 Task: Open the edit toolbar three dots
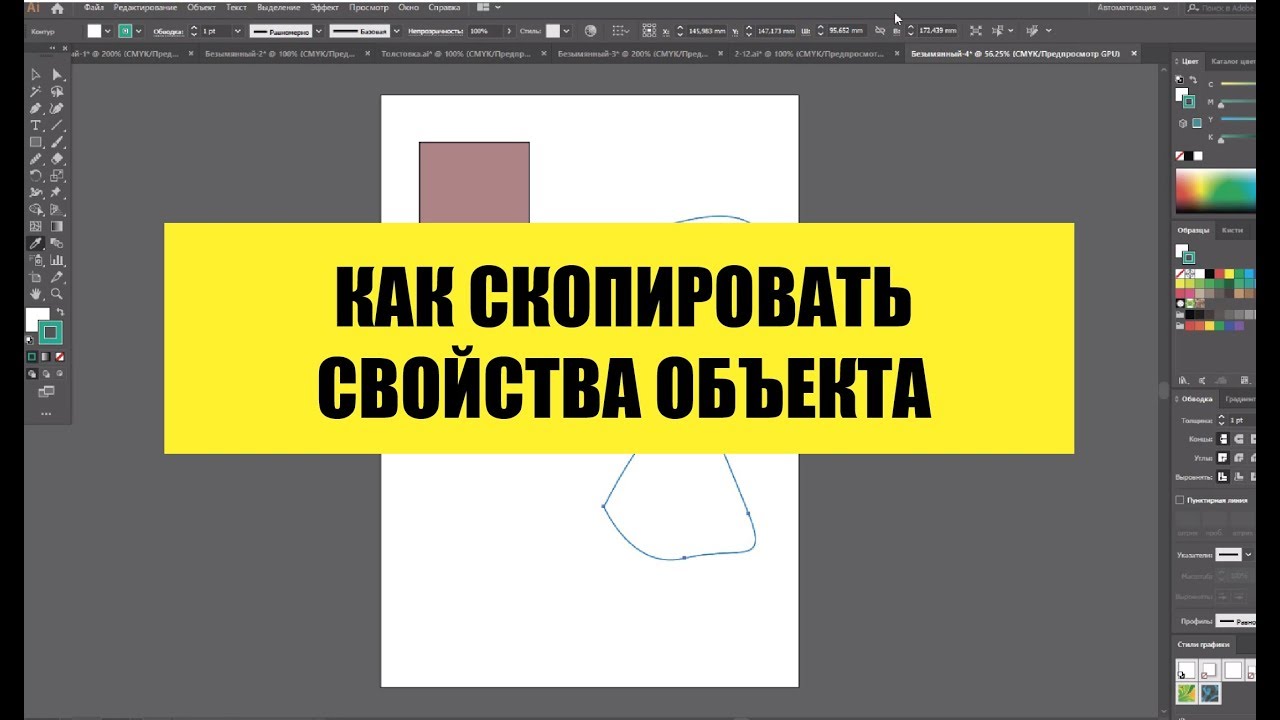tap(45, 412)
